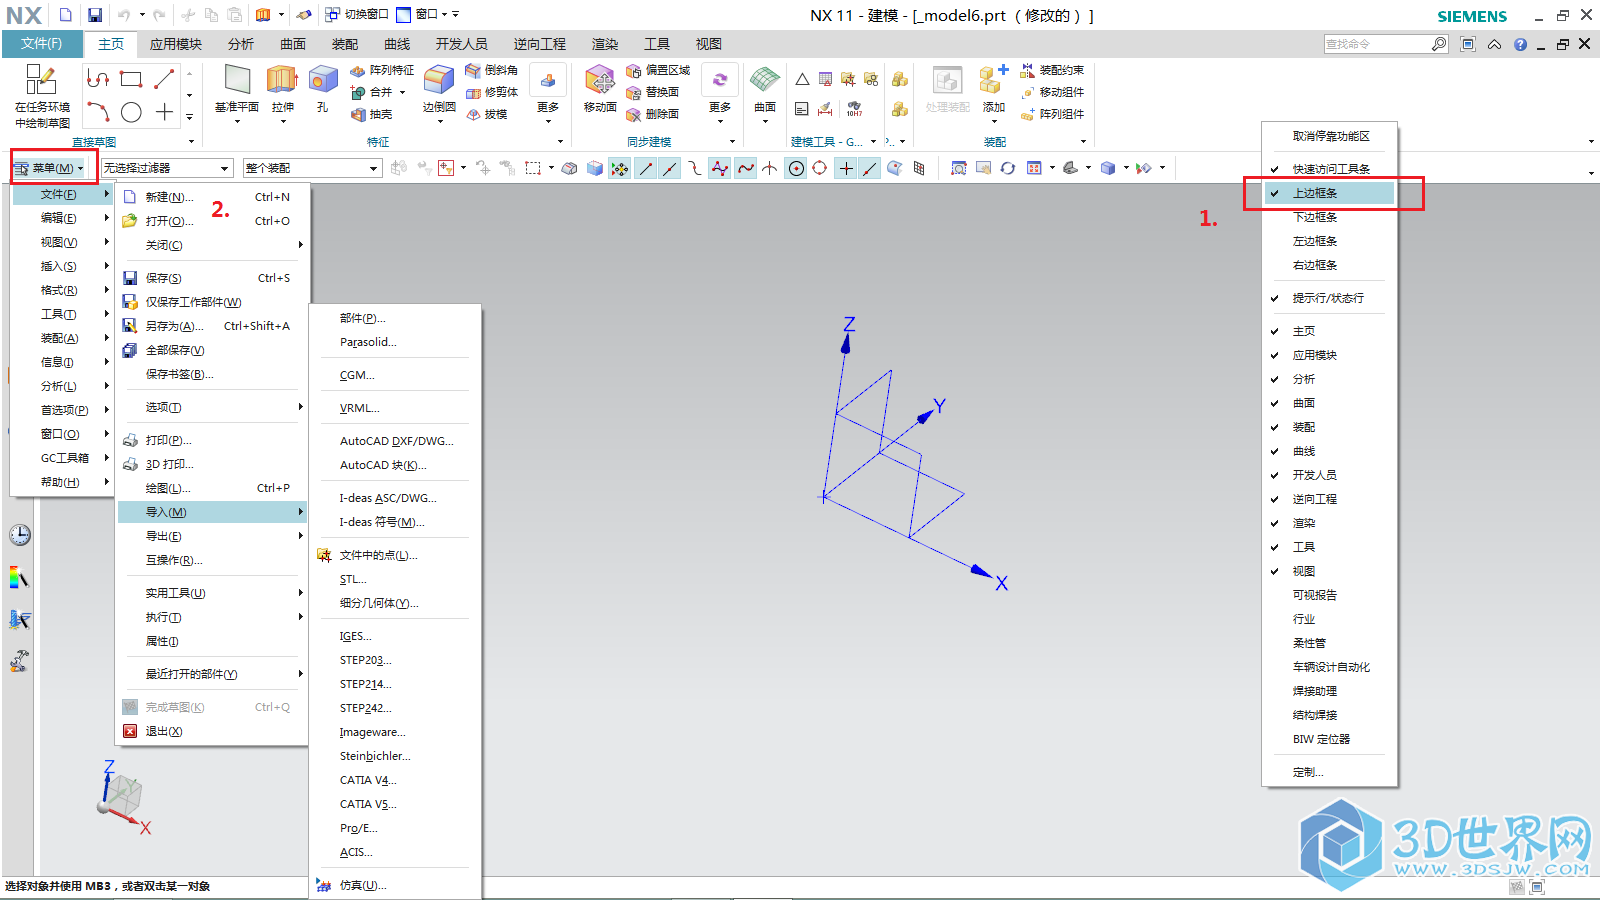Click the command finder search icon
The width and height of the screenshot is (1600, 900).
click(x=1439, y=44)
